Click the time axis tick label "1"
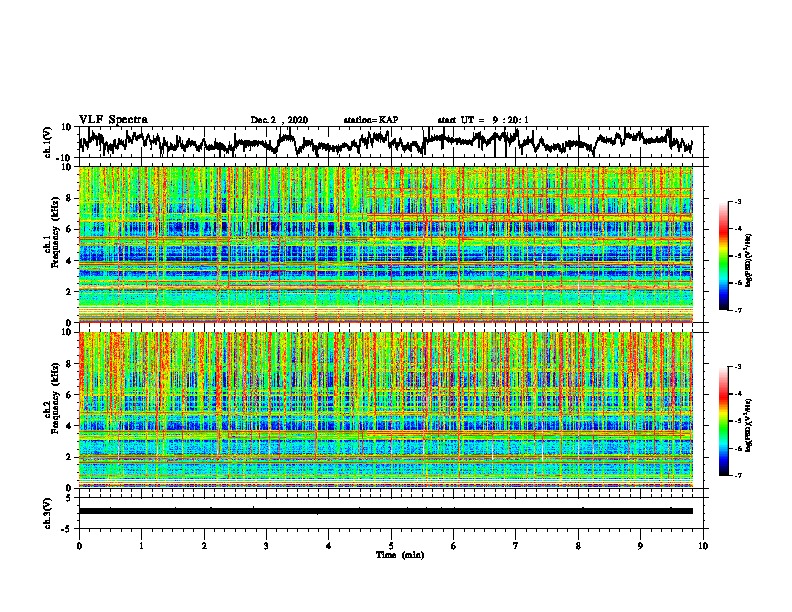The width and height of the screenshot is (792, 612). pyautogui.click(x=141, y=546)
